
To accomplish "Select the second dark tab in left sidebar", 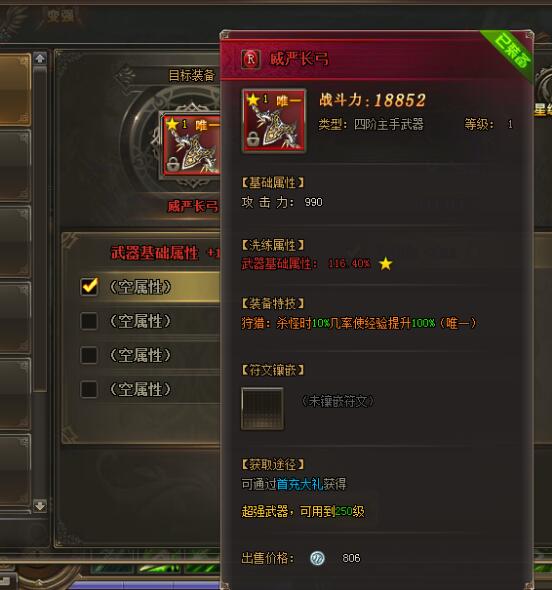I will point(15,166).
